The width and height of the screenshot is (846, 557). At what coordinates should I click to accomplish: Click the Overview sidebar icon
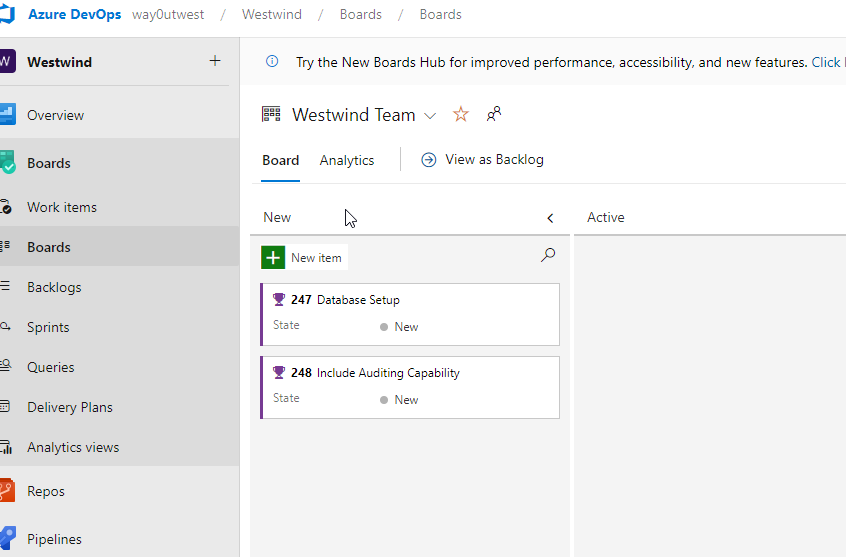[x=7, y=115]
